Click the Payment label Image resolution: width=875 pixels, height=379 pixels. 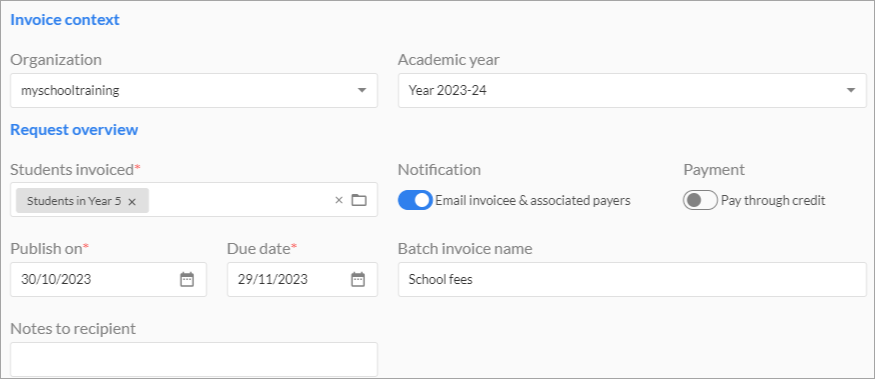click(714, 170)
